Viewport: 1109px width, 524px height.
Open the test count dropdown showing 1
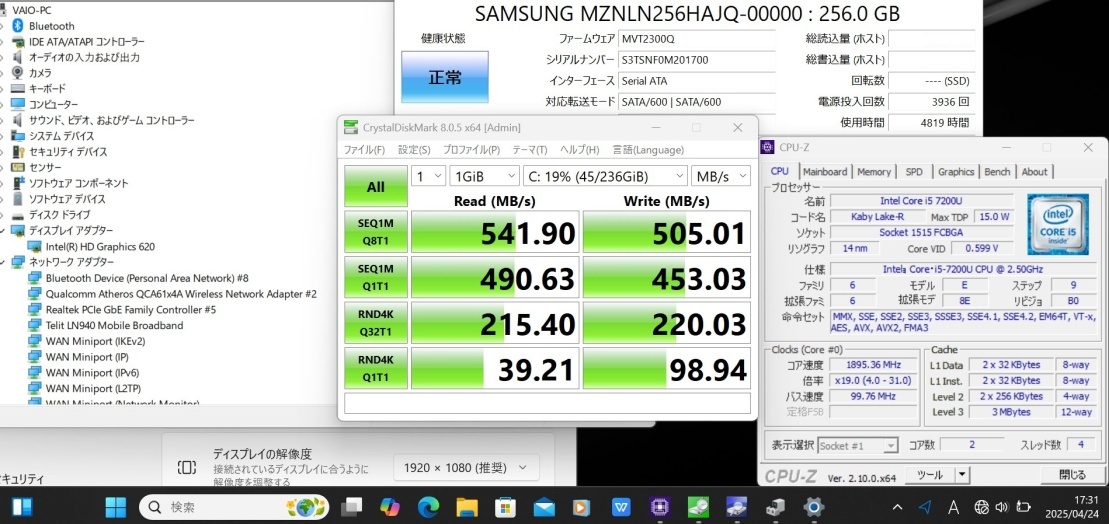click(429, 176)
